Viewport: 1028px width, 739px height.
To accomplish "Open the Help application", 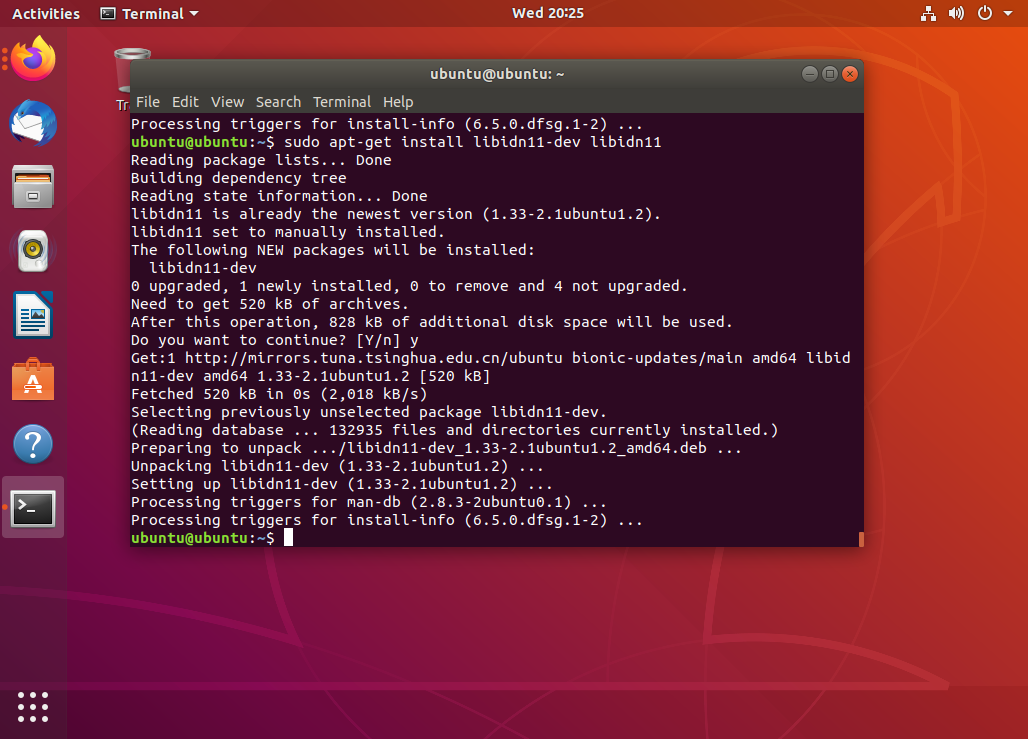I will 33,443.
